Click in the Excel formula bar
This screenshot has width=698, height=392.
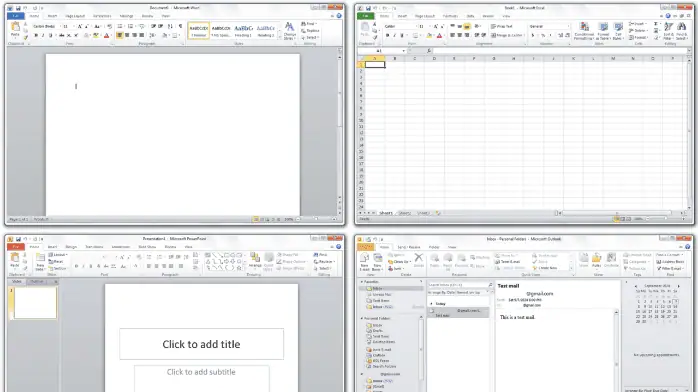pyautogui.click(x=560, y=51)
